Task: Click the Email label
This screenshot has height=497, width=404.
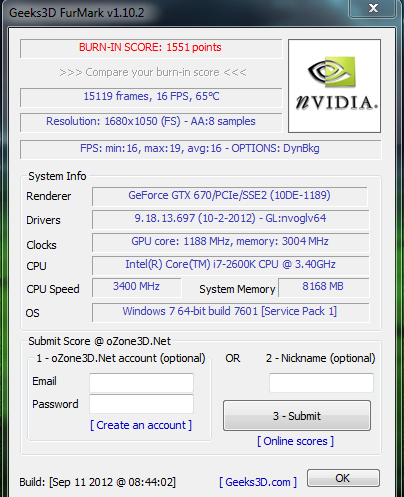Action: pyautogui.click(x=44, y=381)
